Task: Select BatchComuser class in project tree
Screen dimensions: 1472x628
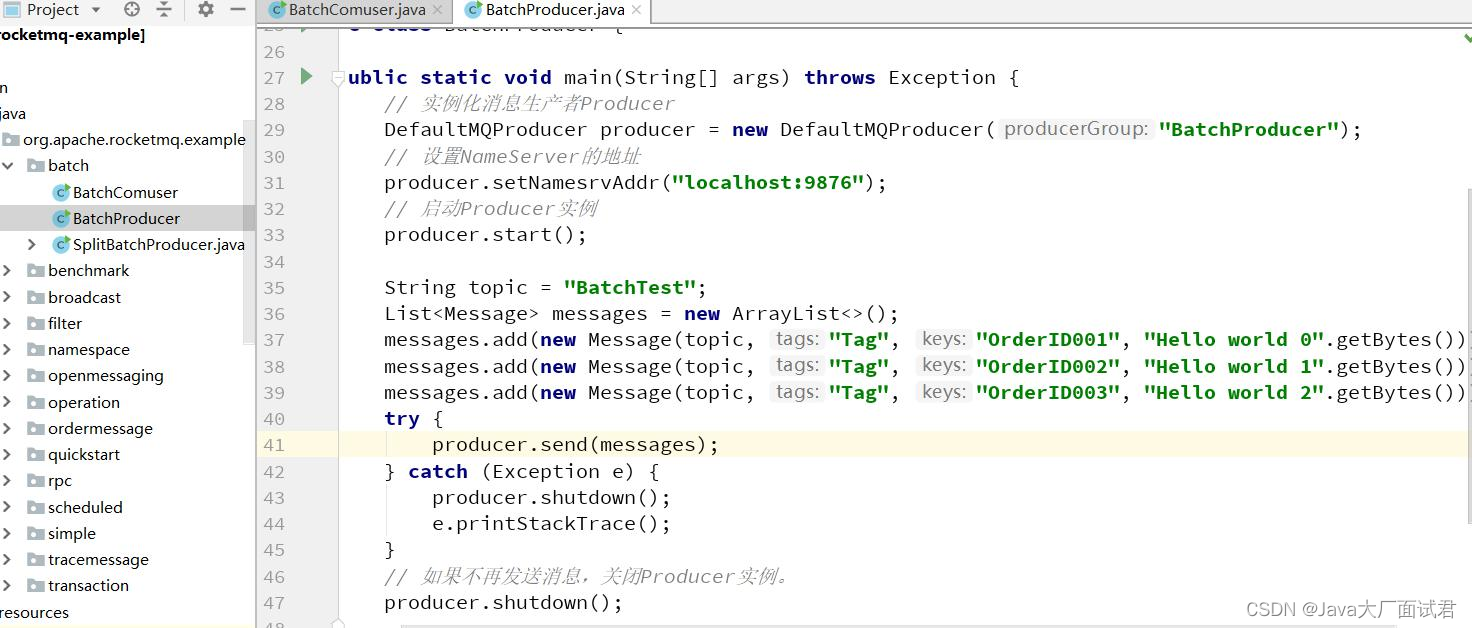Action: tap(125, 192)
